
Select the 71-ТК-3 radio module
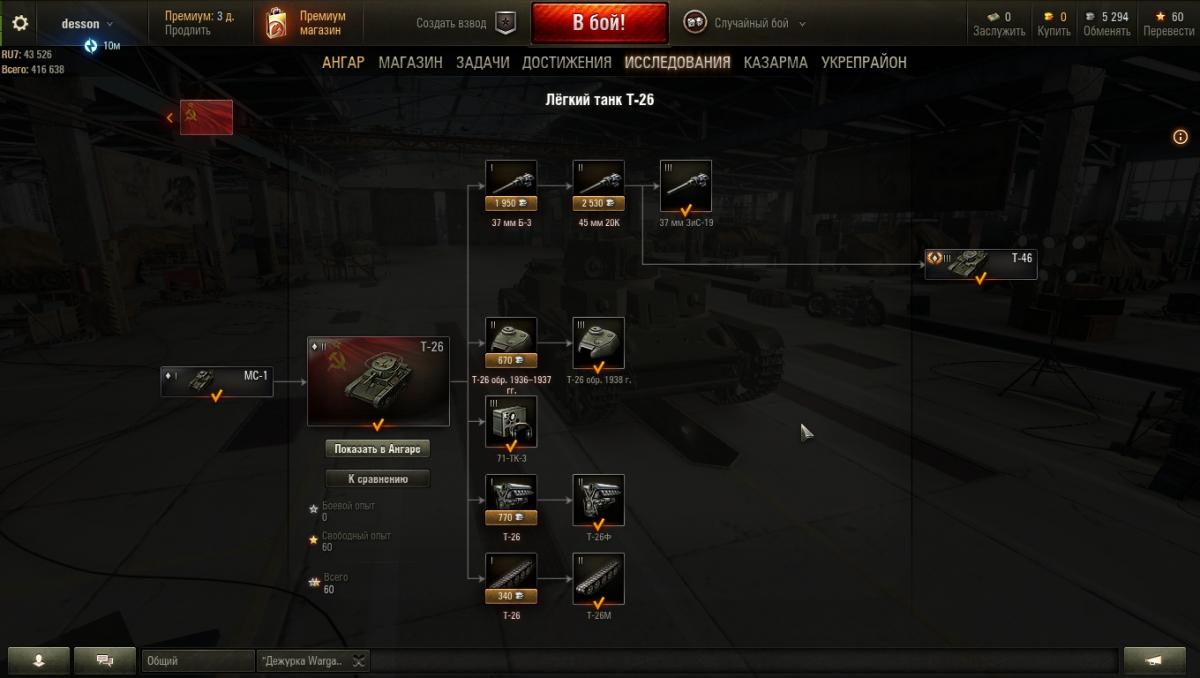(x=511, y=422)
